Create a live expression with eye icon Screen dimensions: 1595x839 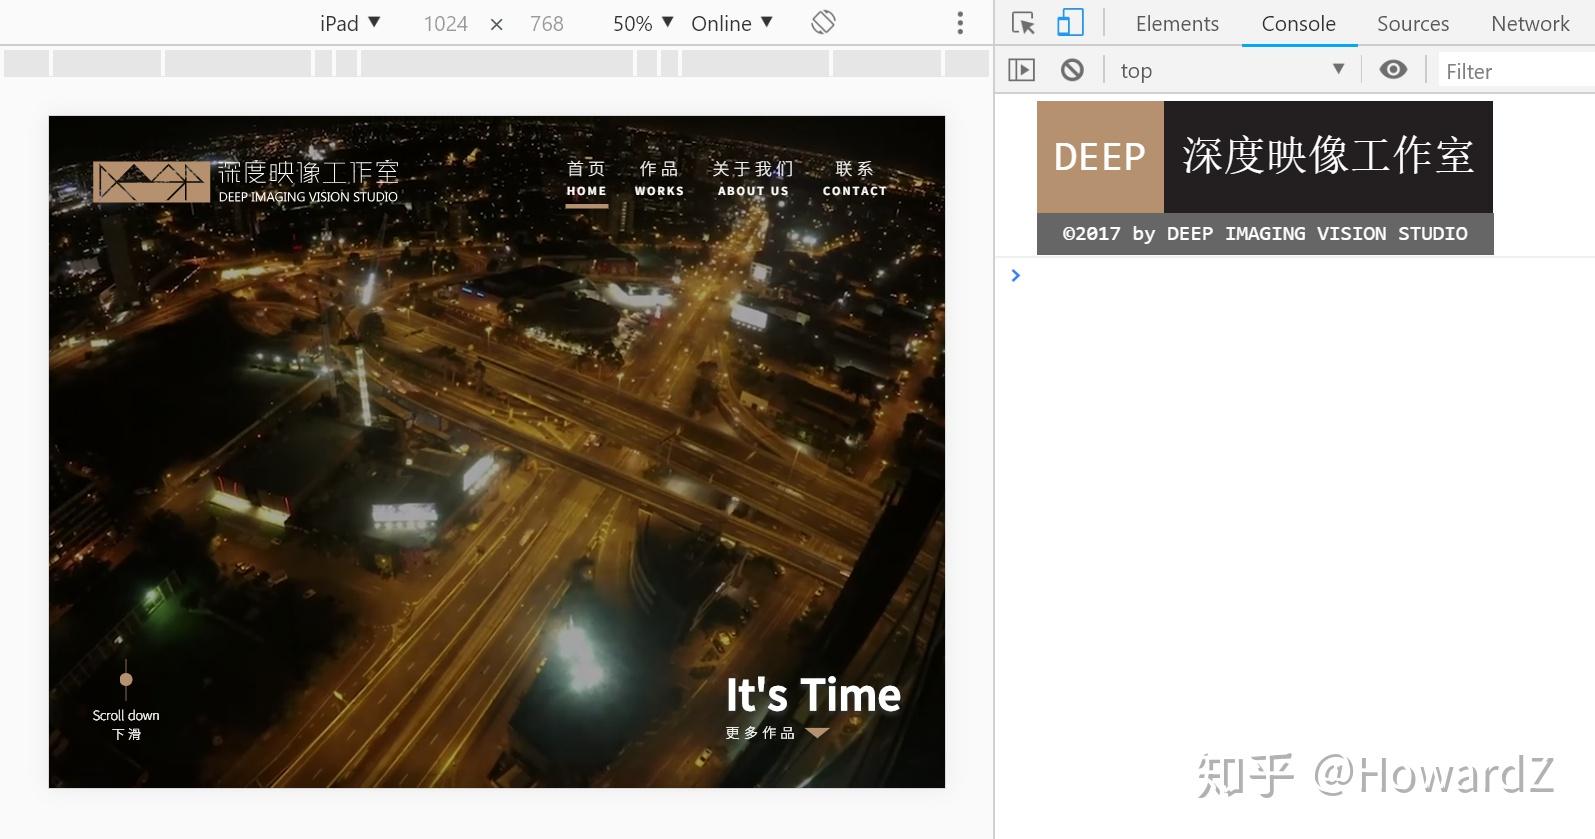coord(1393,69)
